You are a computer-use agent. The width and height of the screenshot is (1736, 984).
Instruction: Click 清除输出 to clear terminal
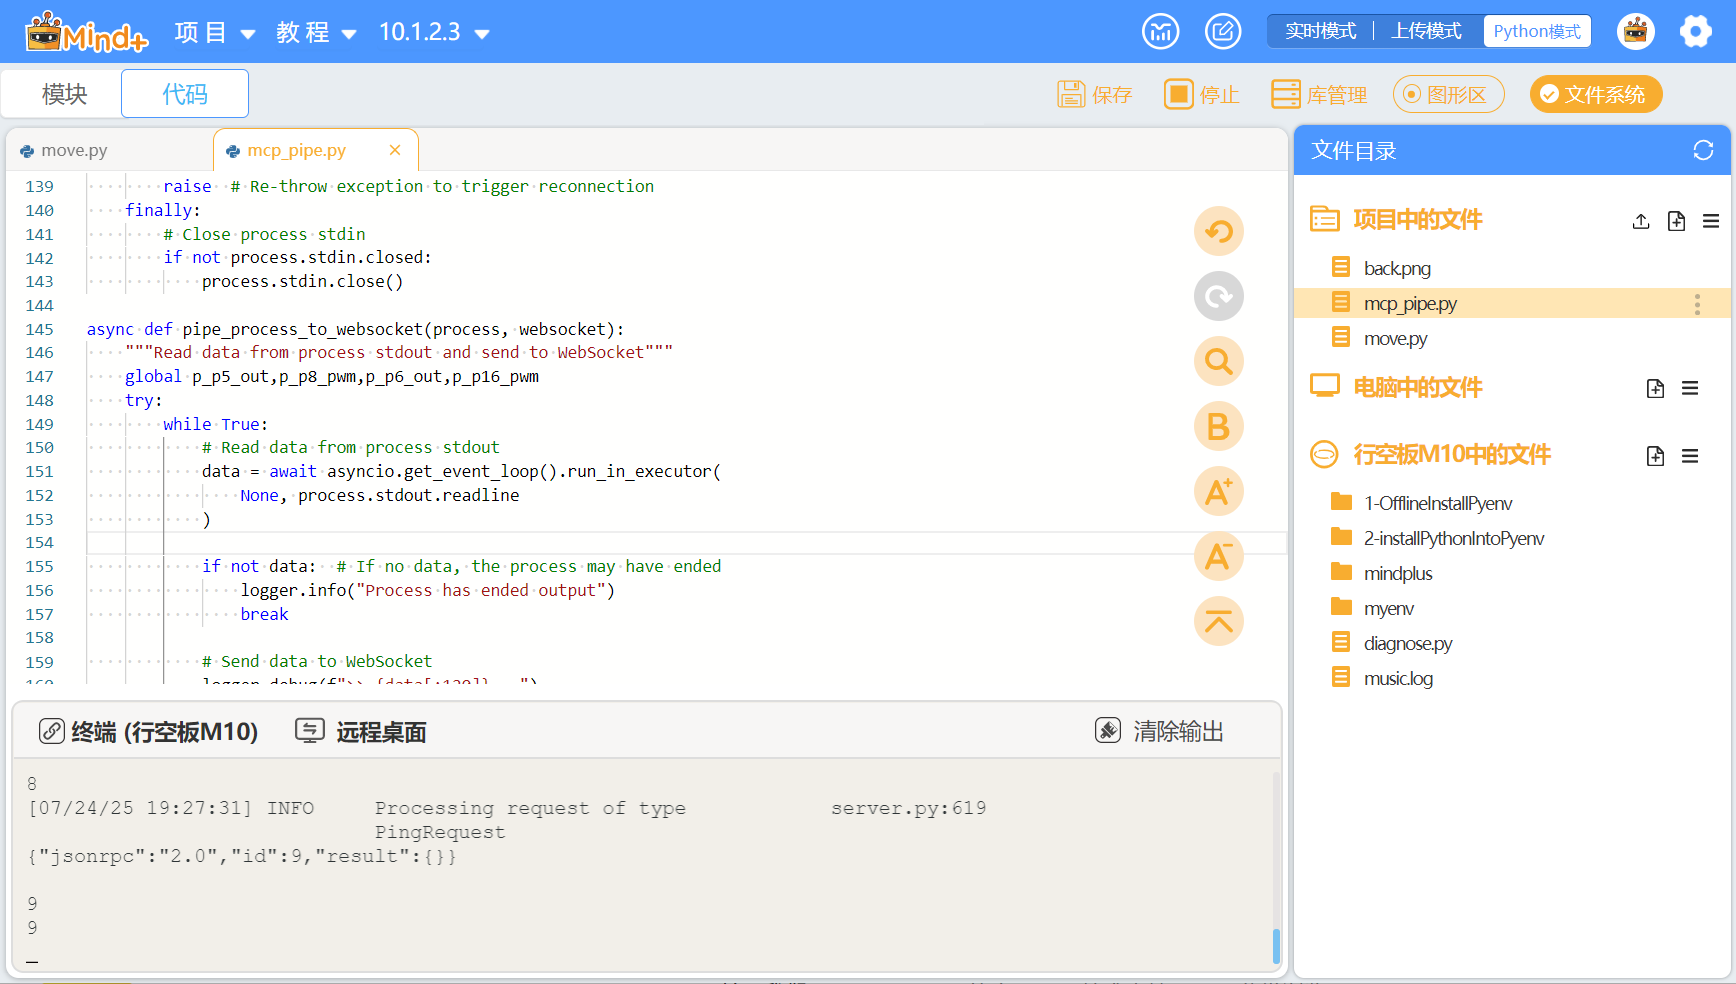(x=1159, y=731)
